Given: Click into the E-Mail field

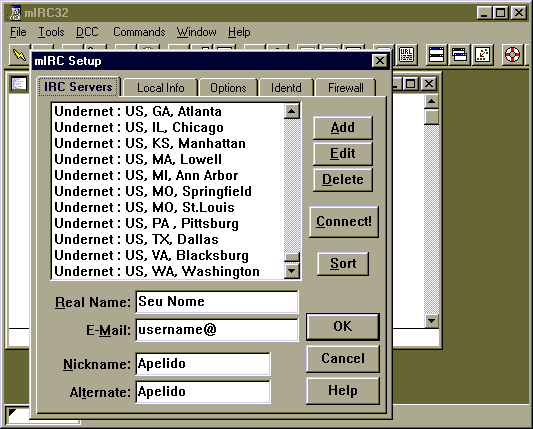Looking at the screenshot, I should (217, 330).
